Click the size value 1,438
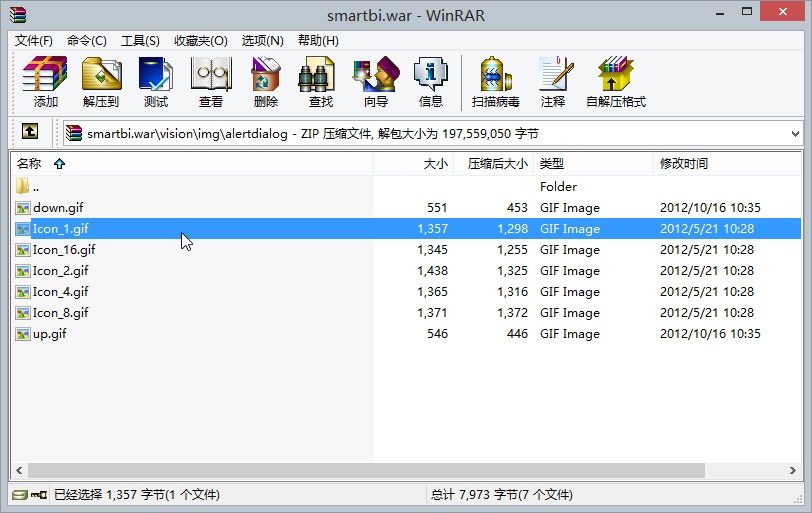Screen dimensions: 812x513 click(432, 271)
